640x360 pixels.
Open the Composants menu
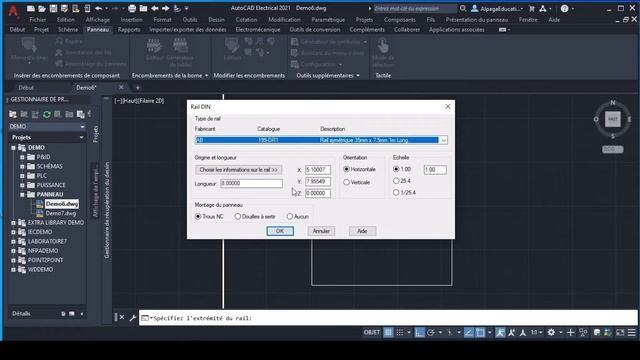[x=400, y=20]
